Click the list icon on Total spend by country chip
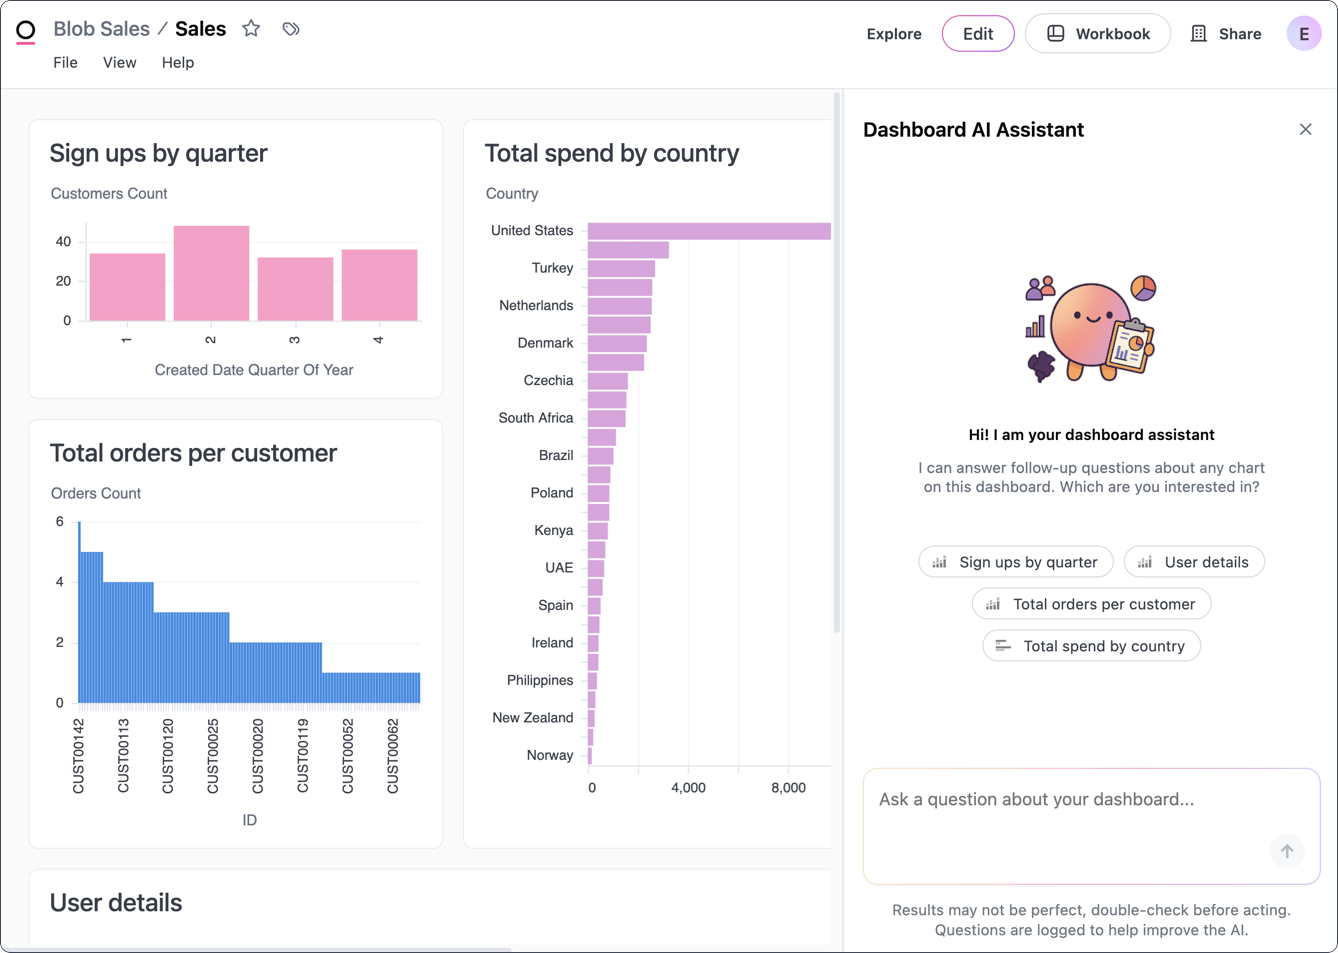Viewport: 1338px width, 953px height. point(1002,645)
